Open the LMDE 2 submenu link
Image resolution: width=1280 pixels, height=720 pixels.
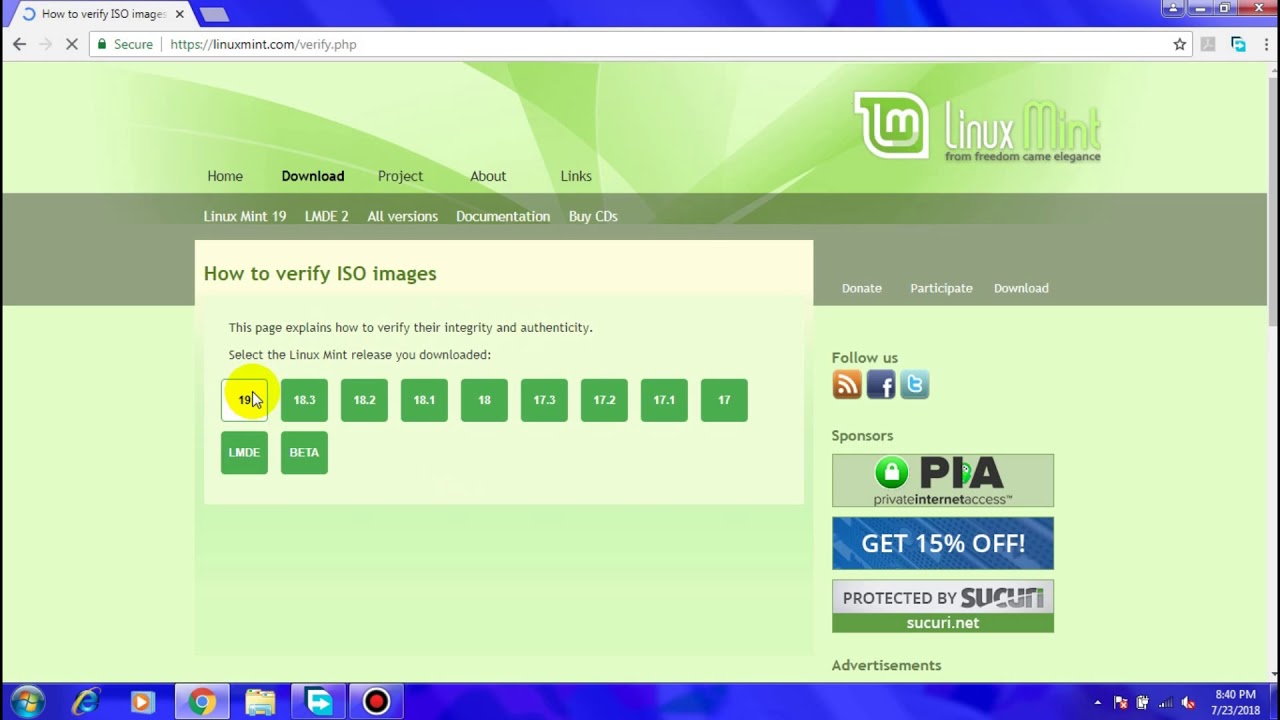click(x=327, y=216)
